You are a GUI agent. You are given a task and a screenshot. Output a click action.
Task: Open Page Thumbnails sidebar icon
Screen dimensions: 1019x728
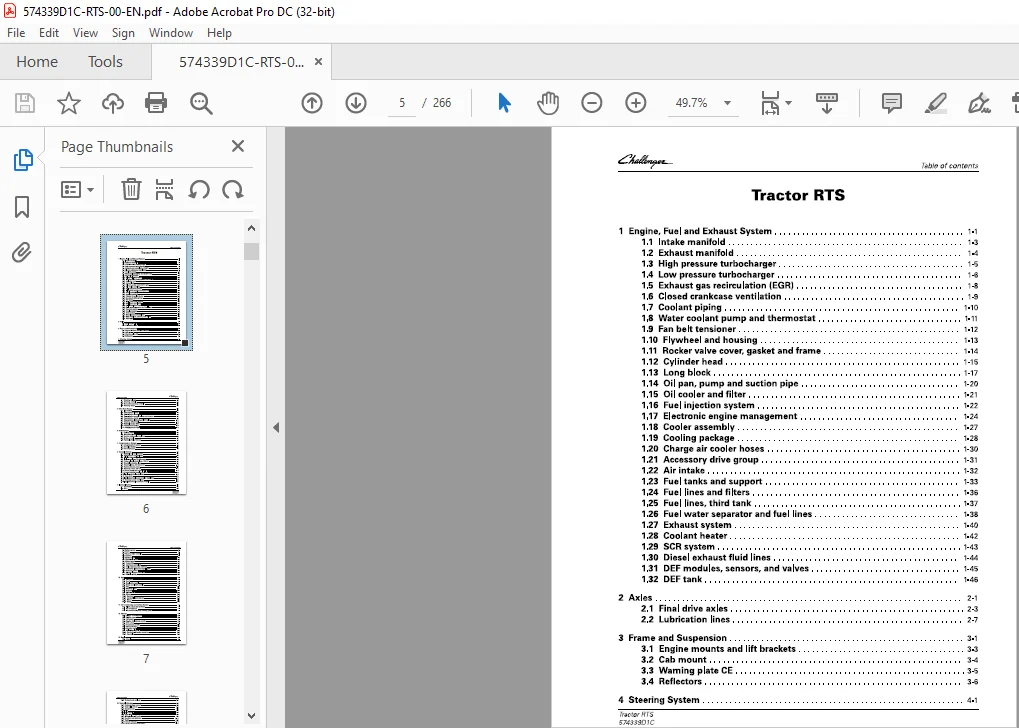tap(23, 160)
